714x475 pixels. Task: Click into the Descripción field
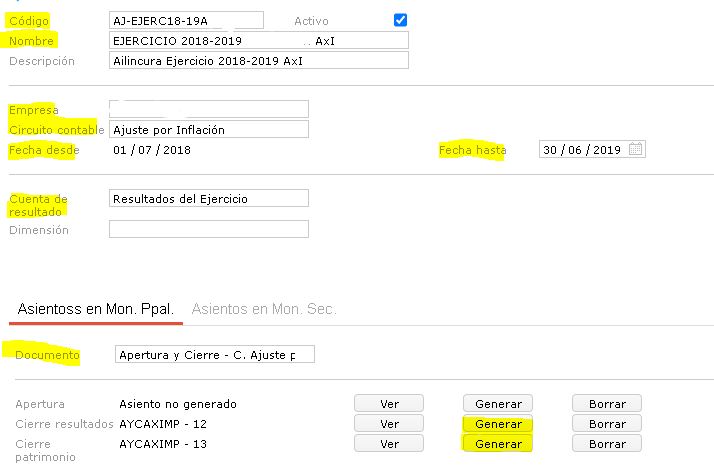[x=259, y=61]
